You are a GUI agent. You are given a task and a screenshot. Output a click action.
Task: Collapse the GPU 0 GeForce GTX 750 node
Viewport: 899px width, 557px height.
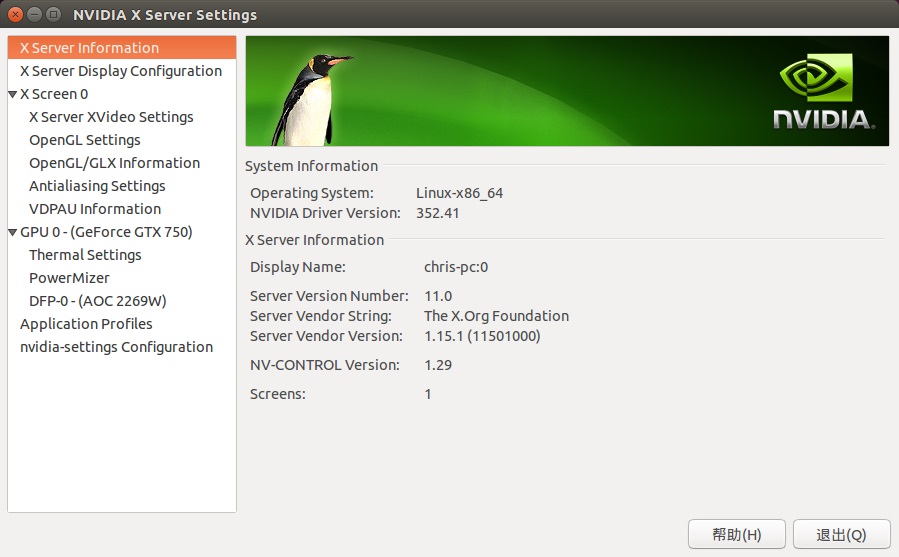[13, 232]
